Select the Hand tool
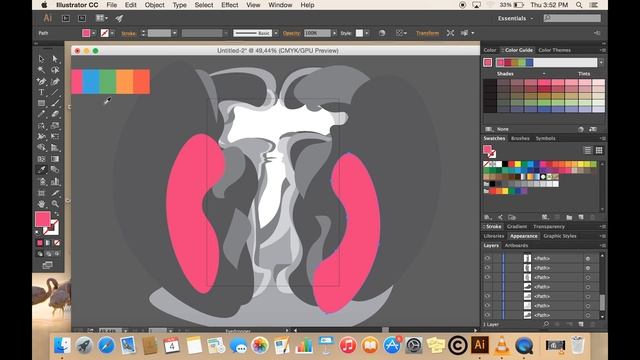Viewport: 640px width, 360px height. click(41, 203)
